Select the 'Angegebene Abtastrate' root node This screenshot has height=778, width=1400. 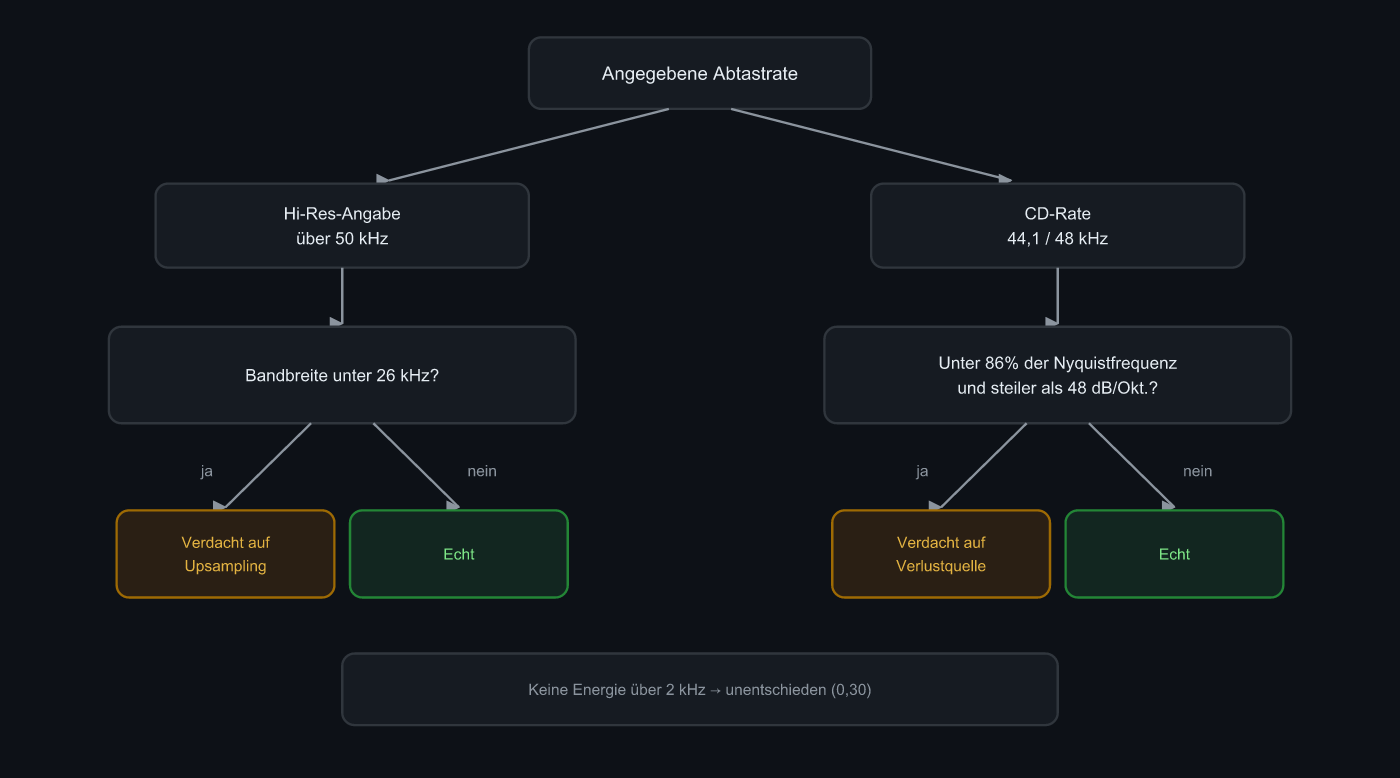pos(700,73)
